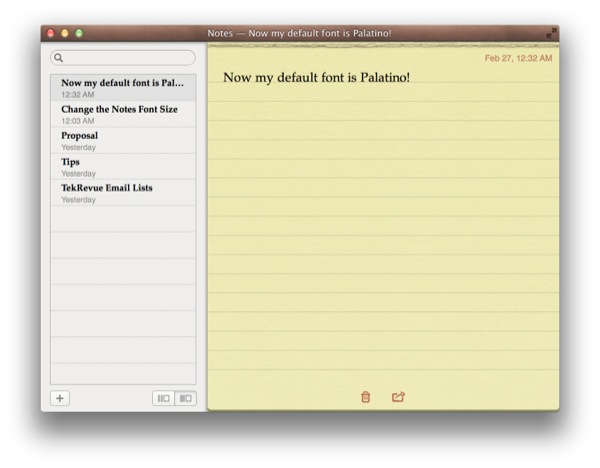Close the Notes window with the red button
The image size is (600, 468).
pyautogui.click(x=51, y=33)
